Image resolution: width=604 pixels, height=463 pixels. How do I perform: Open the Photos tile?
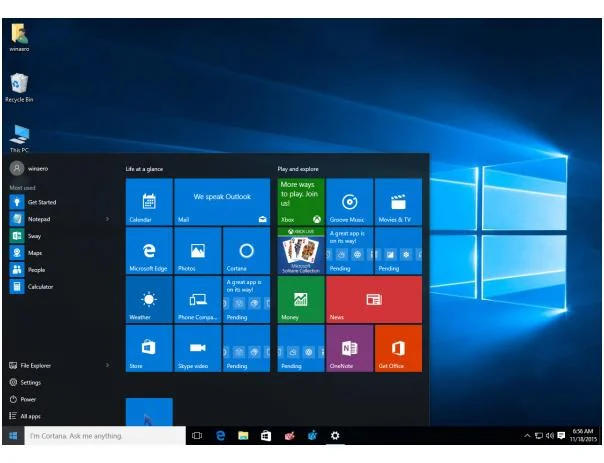[198, 250]
